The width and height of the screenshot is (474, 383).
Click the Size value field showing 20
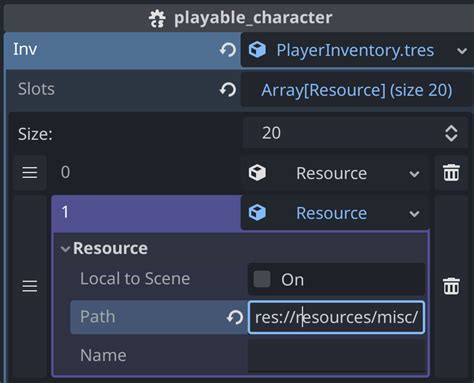(x=356, y=133)
